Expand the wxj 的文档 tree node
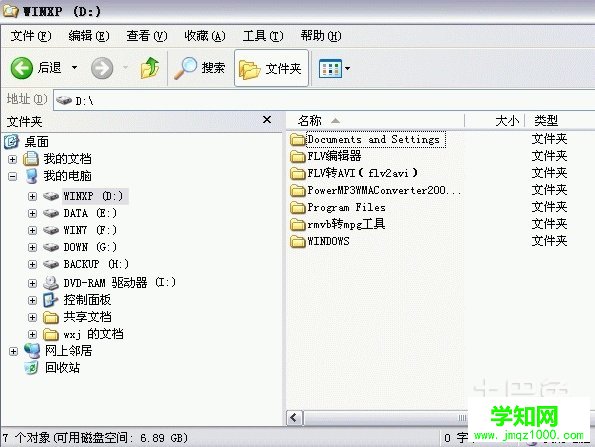The height and width of the screenshot is (447, 595). (x=32, y=334)
